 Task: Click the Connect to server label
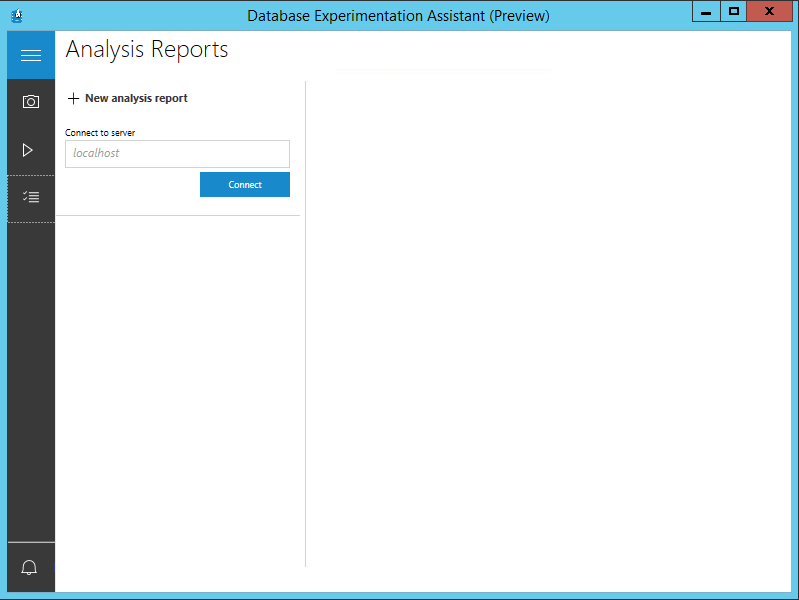[100, 132]
